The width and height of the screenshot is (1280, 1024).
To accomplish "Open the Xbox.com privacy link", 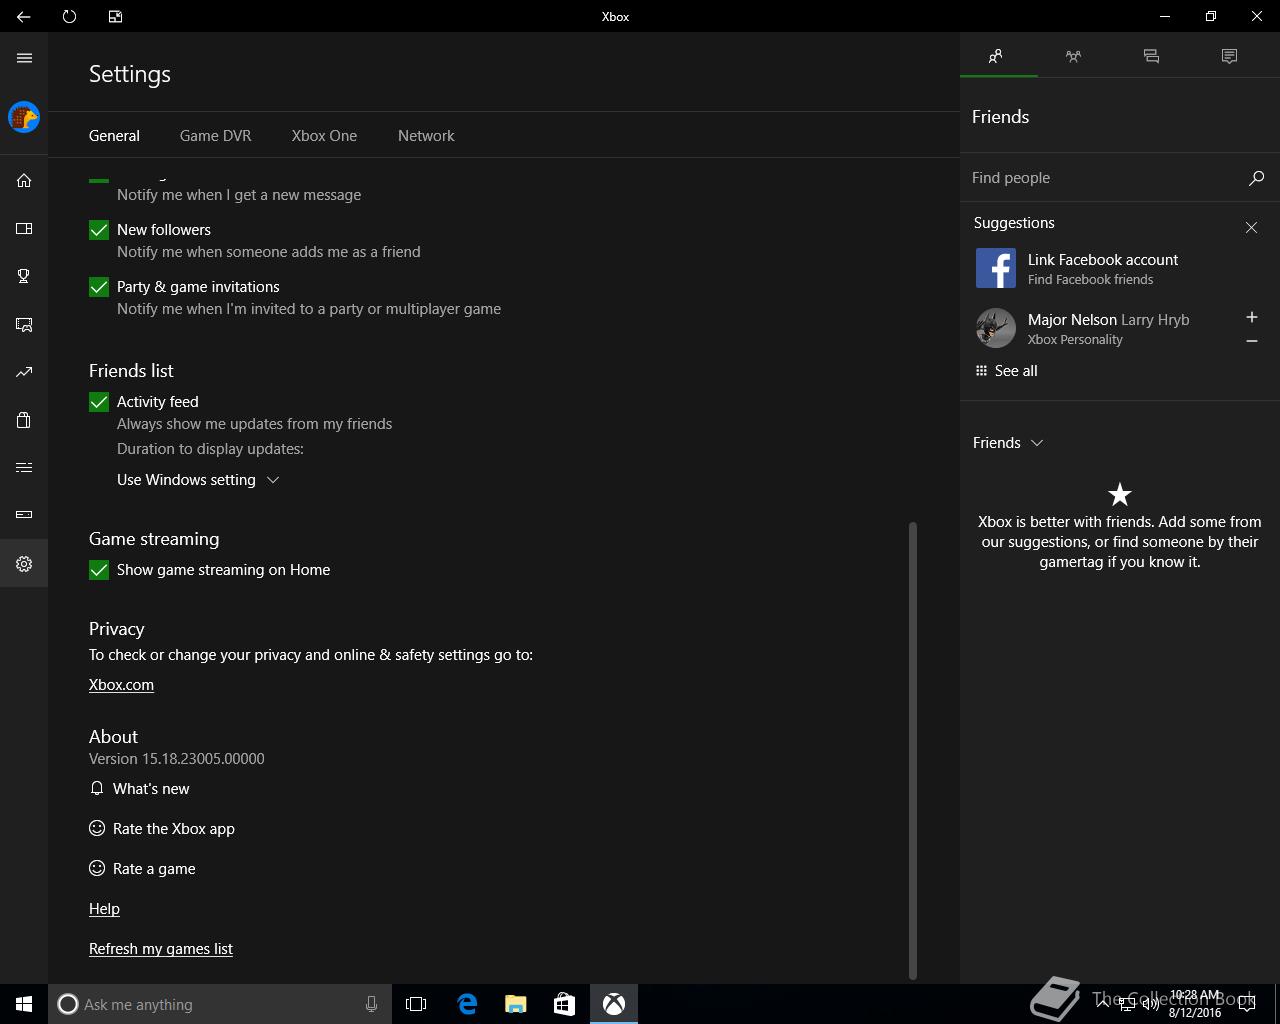I will [x=121, y=685].
